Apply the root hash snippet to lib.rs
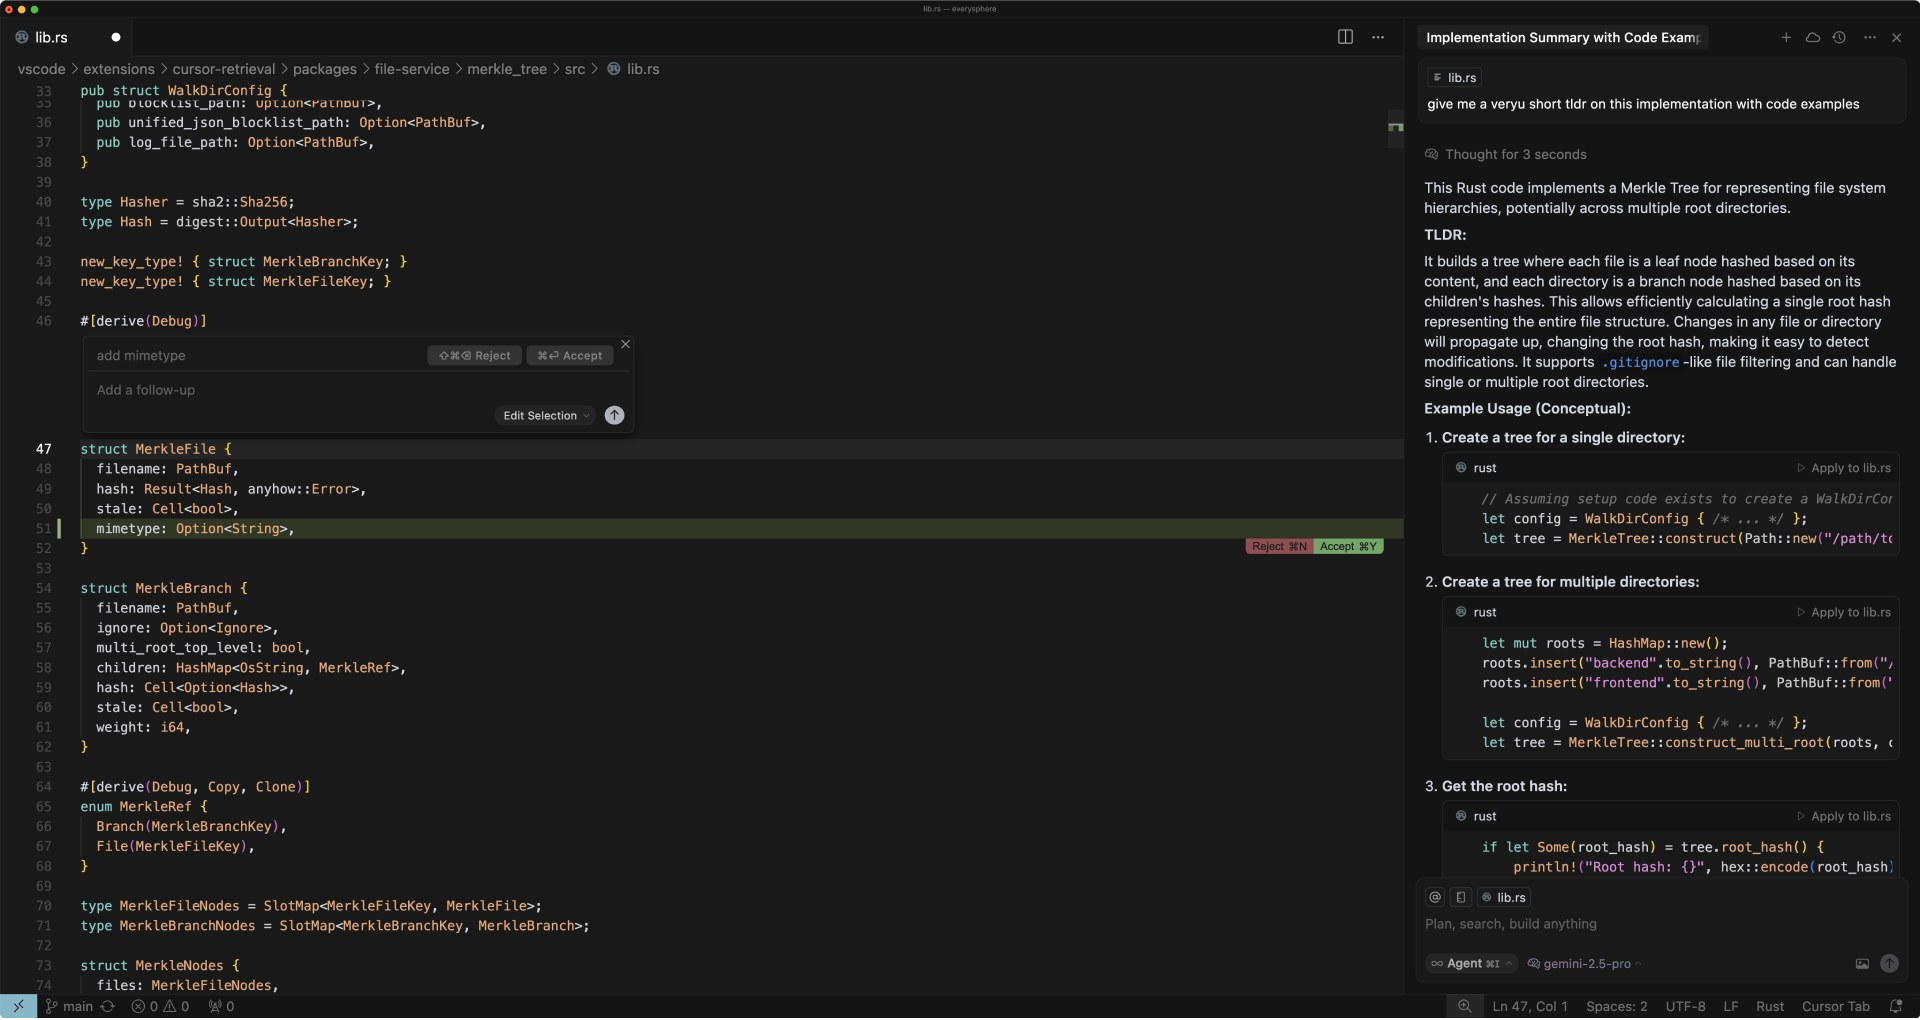This screenshot has height=1020, width=1920. [1844, 817]
